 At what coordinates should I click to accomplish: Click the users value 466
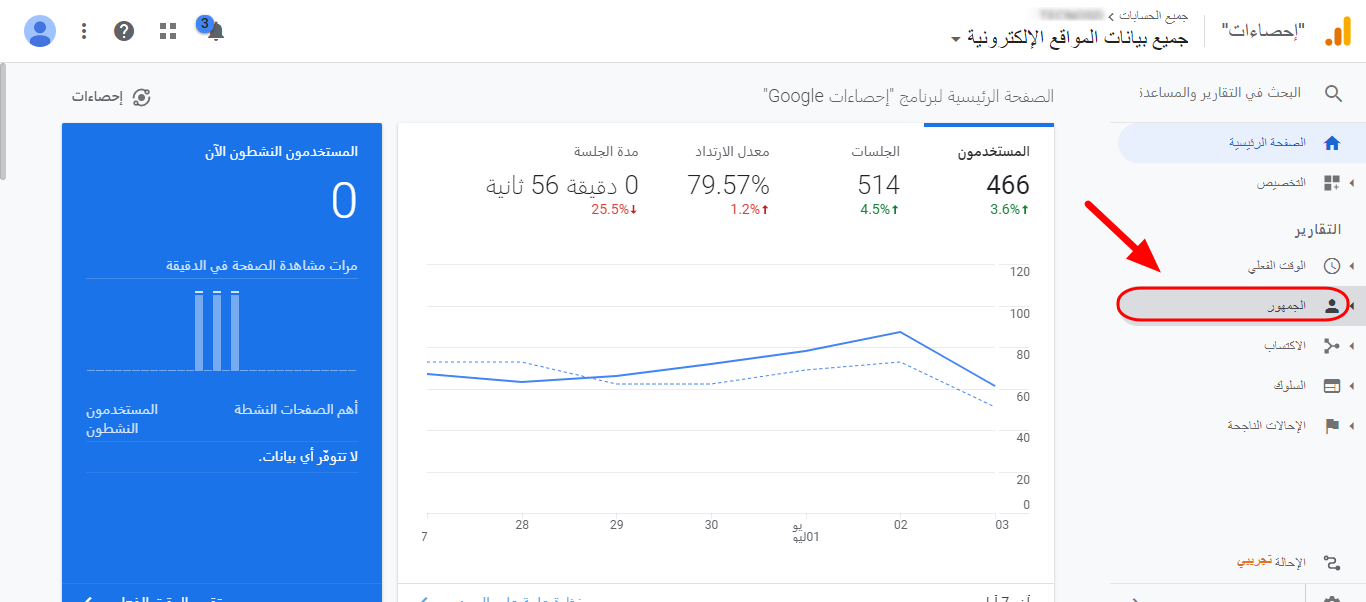[1007, 185]
